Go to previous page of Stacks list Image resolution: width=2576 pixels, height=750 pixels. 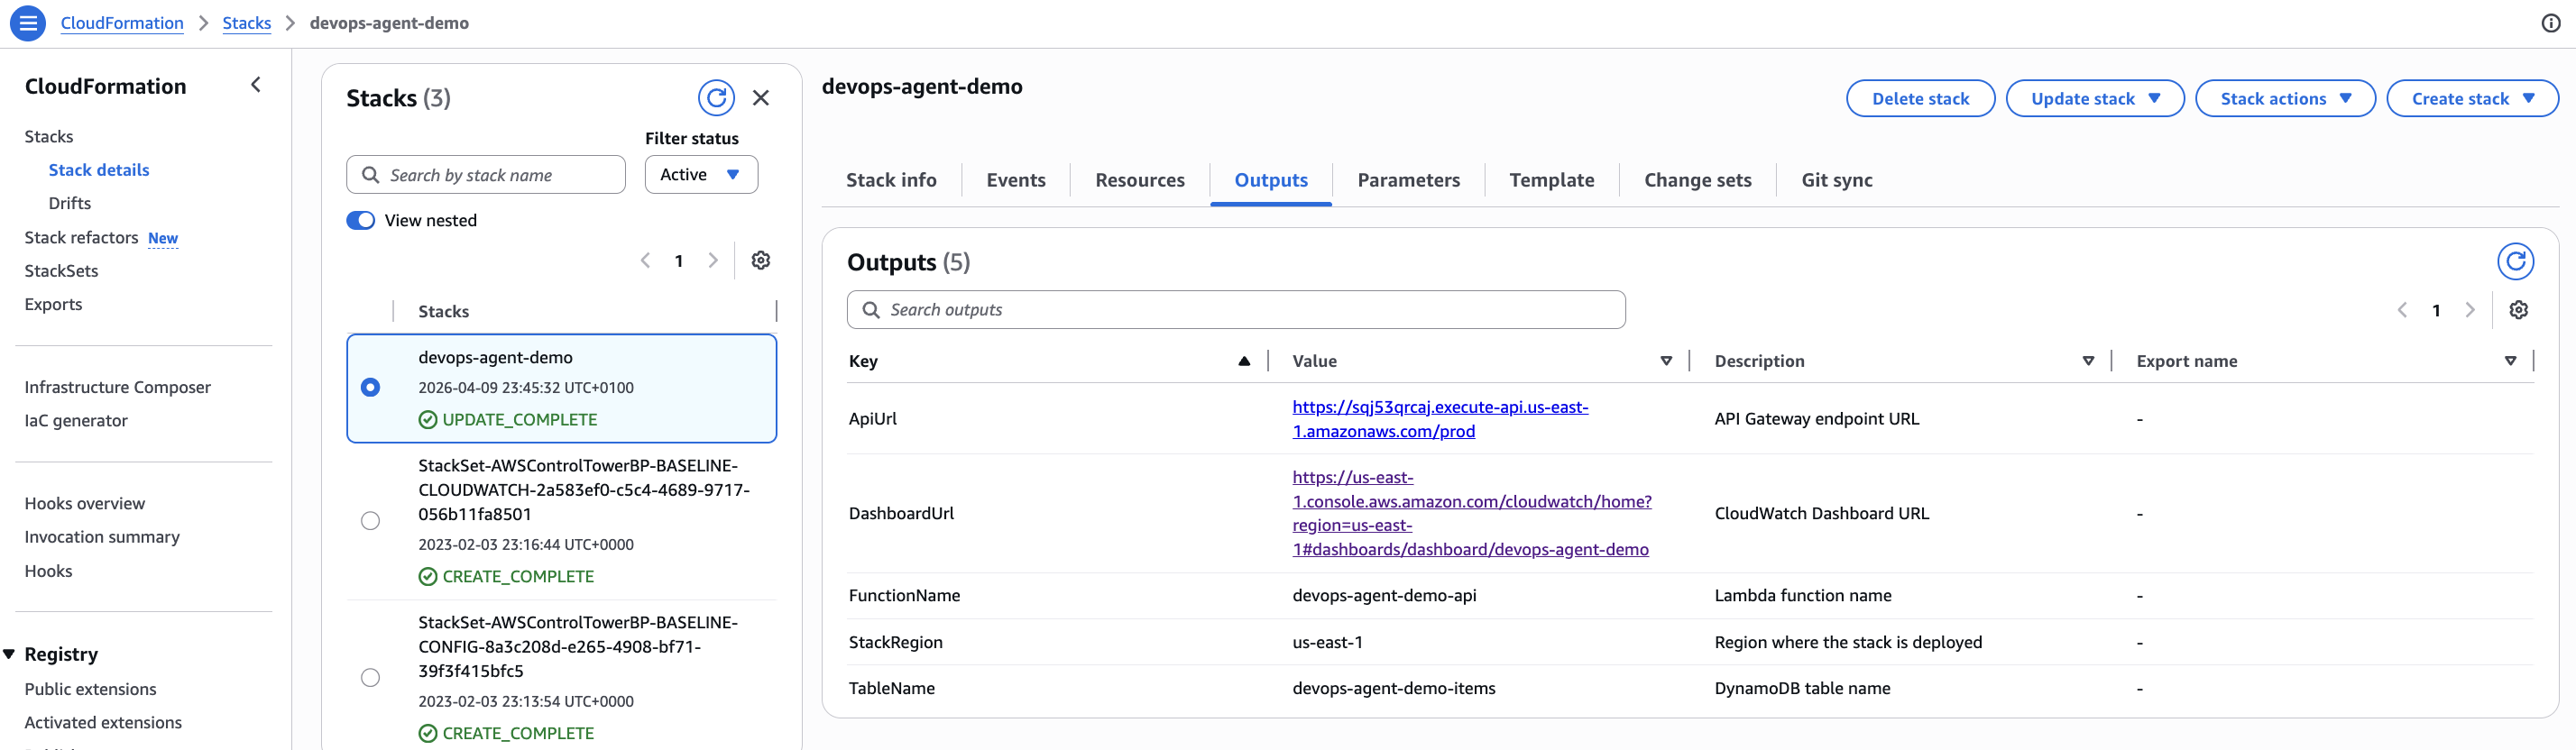[646, 260]
